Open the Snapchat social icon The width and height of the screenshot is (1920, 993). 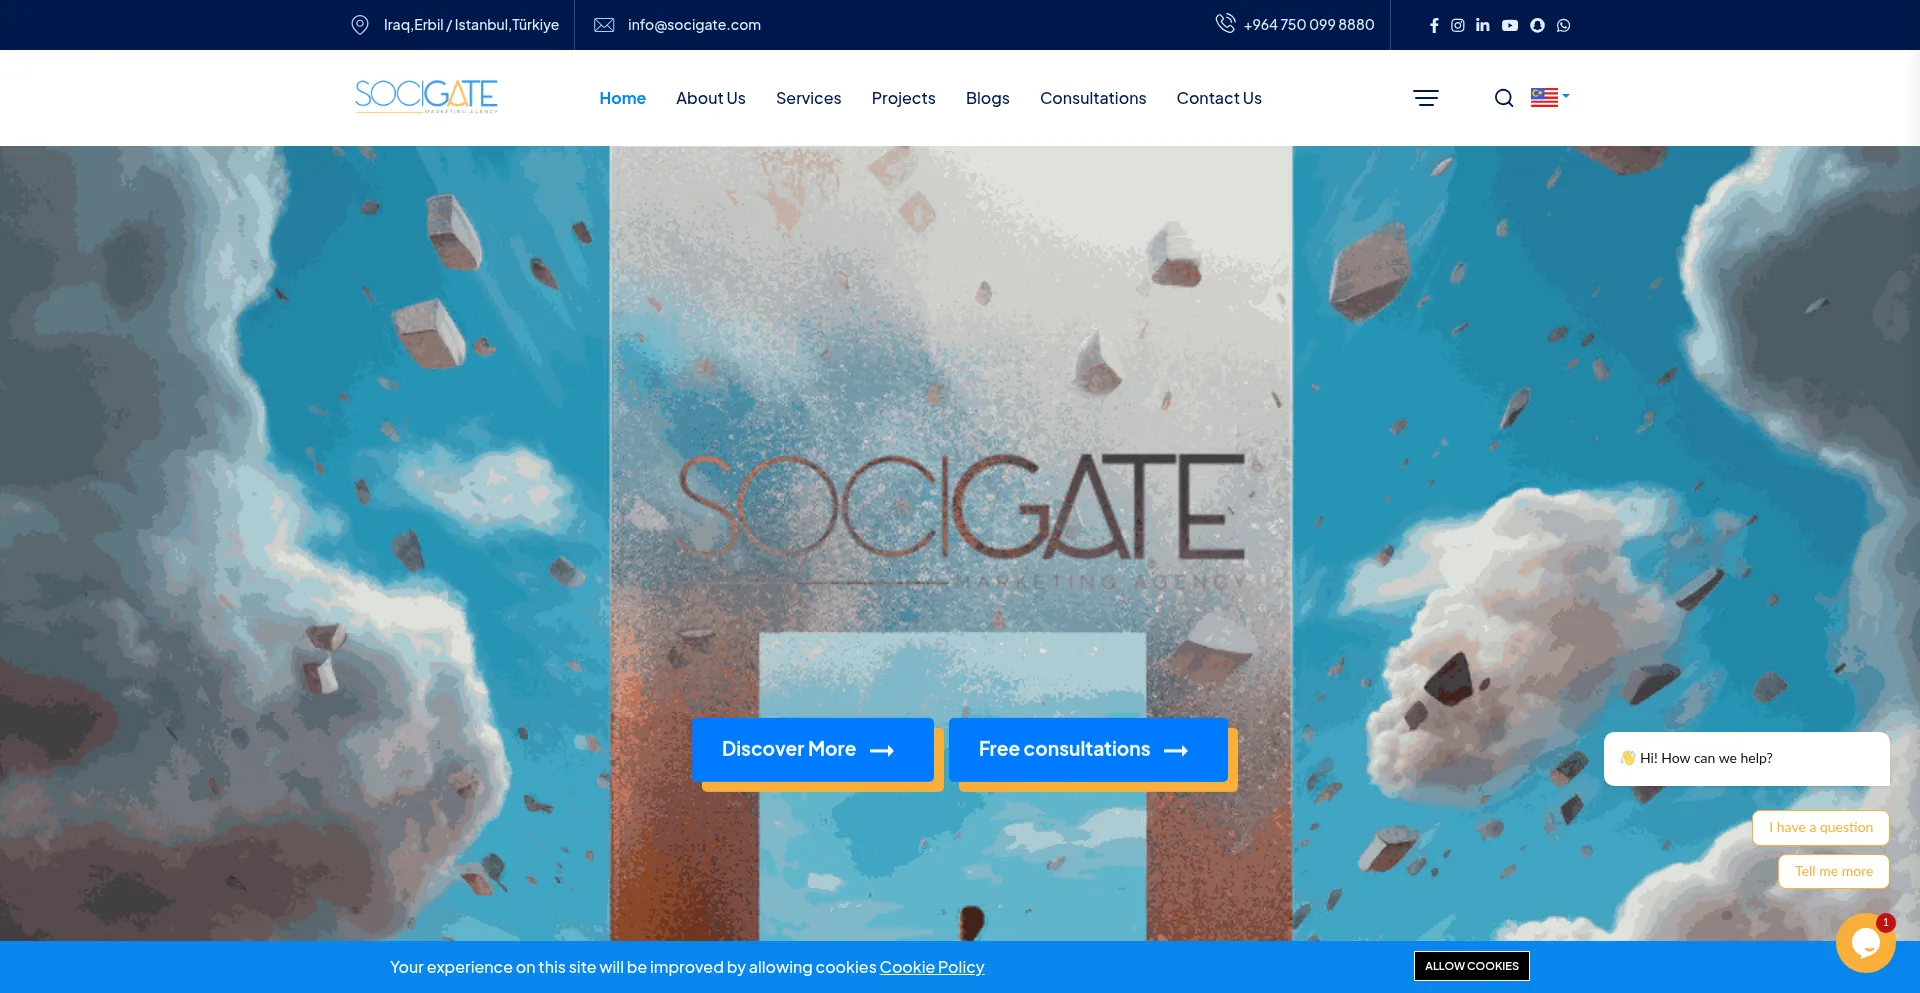pyautogui.click(x=1538, y=25)
